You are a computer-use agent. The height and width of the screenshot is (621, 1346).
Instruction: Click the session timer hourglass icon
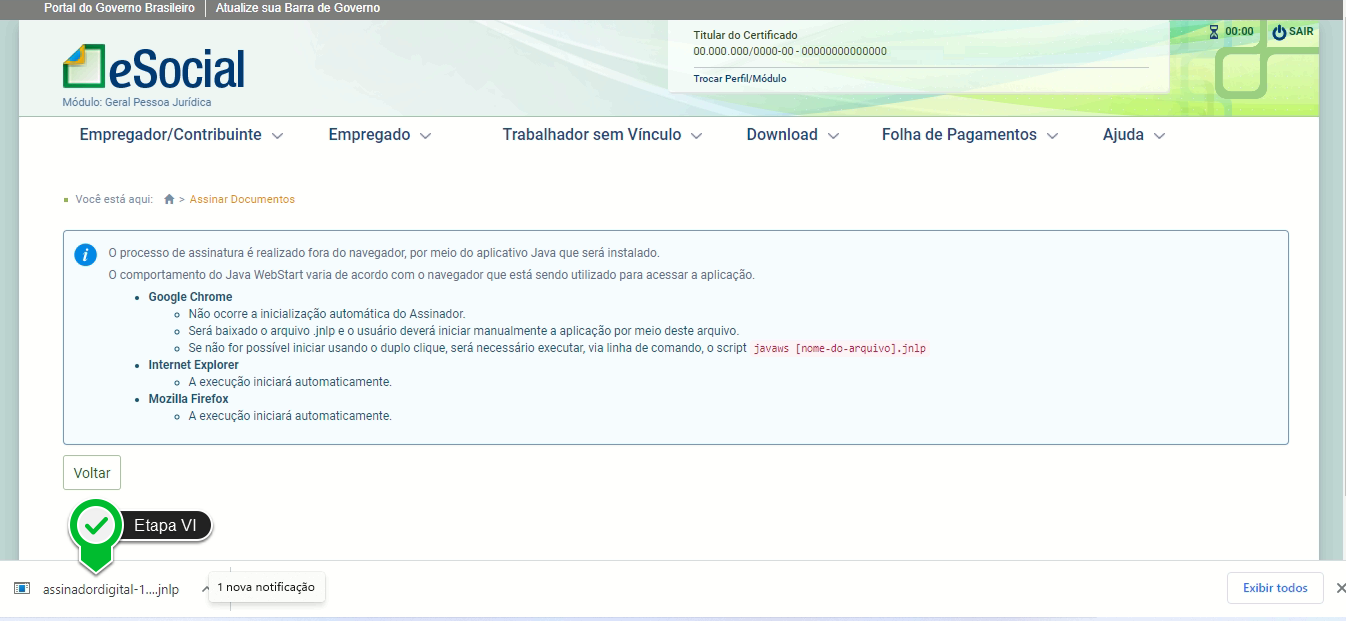[1213, 32]
